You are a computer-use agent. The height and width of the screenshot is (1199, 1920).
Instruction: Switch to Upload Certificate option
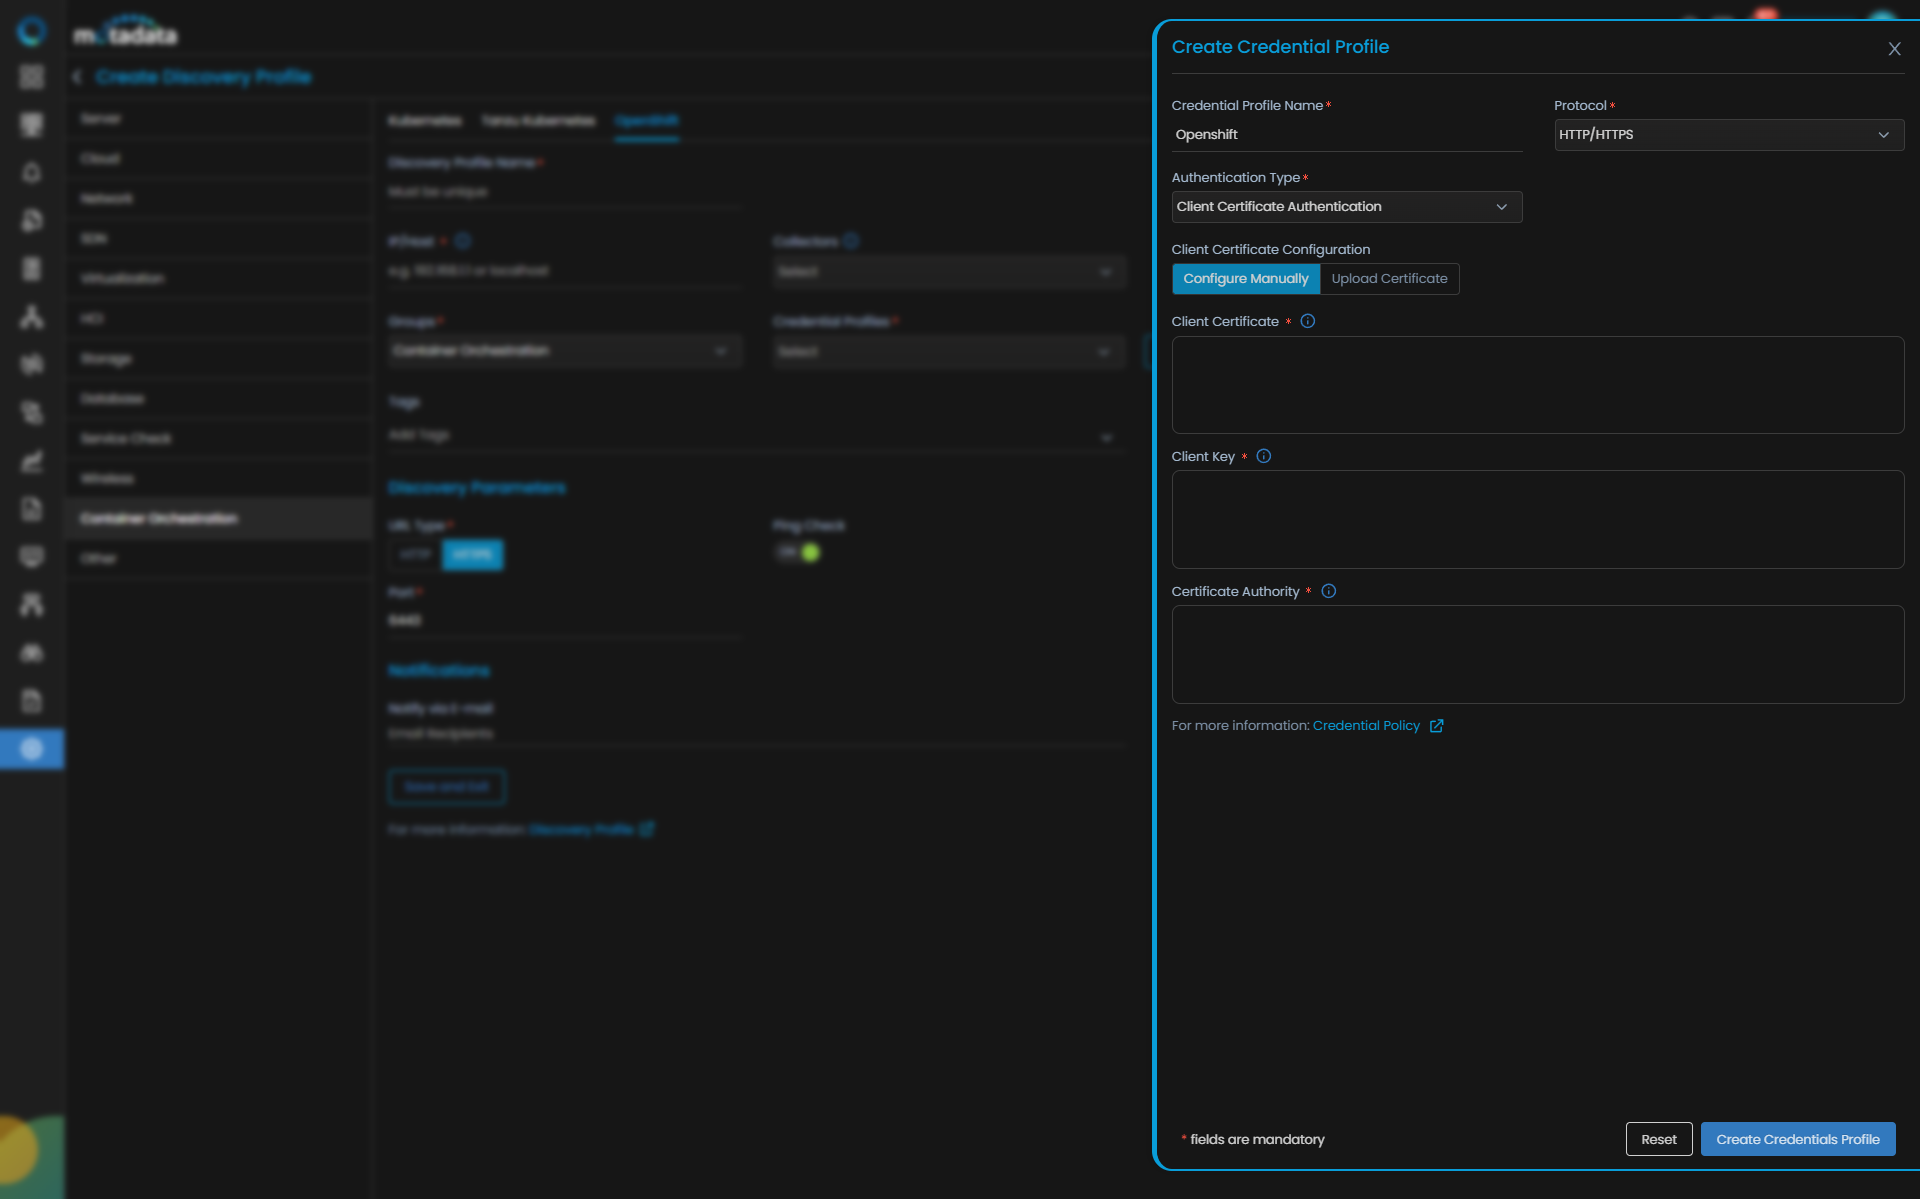[1389, 279]
